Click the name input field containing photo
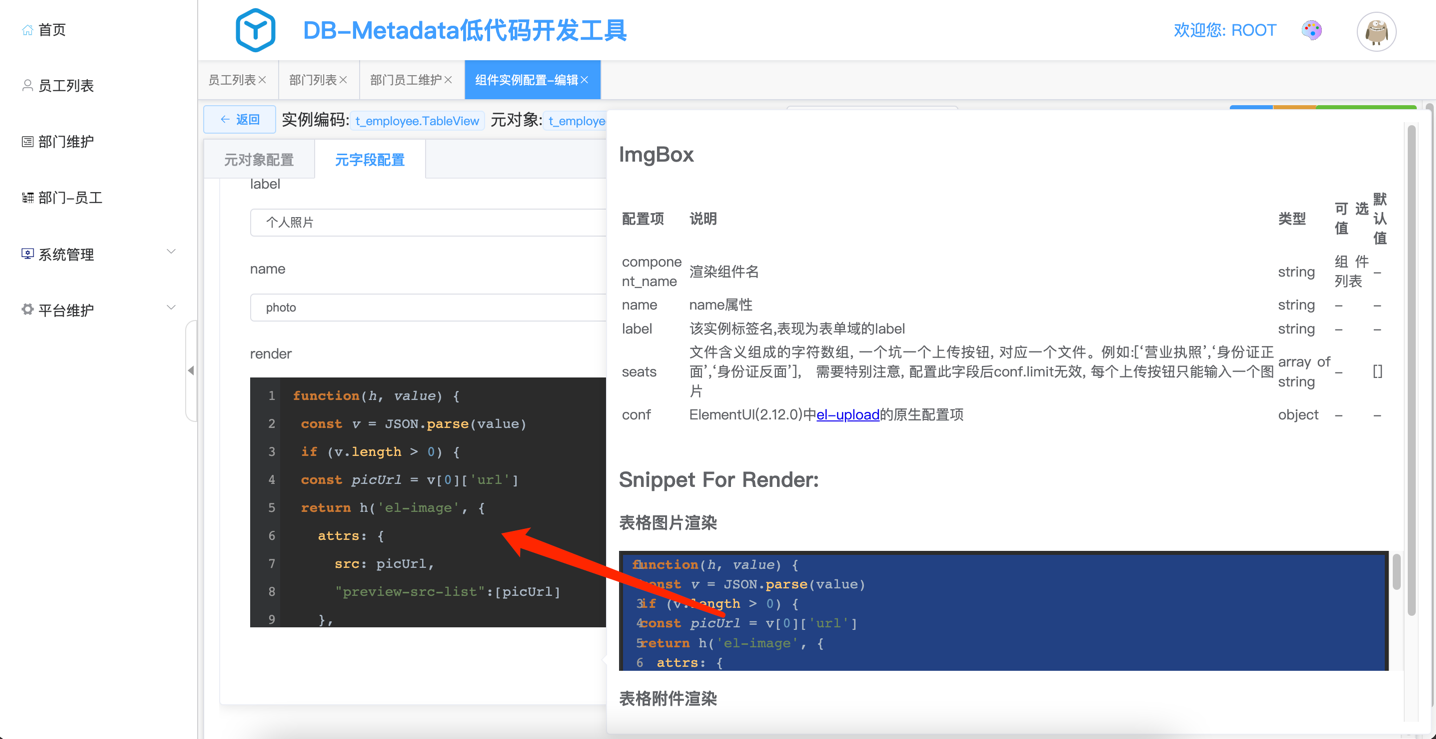This screenshot has height=739, width=1436. coord(428,307)
